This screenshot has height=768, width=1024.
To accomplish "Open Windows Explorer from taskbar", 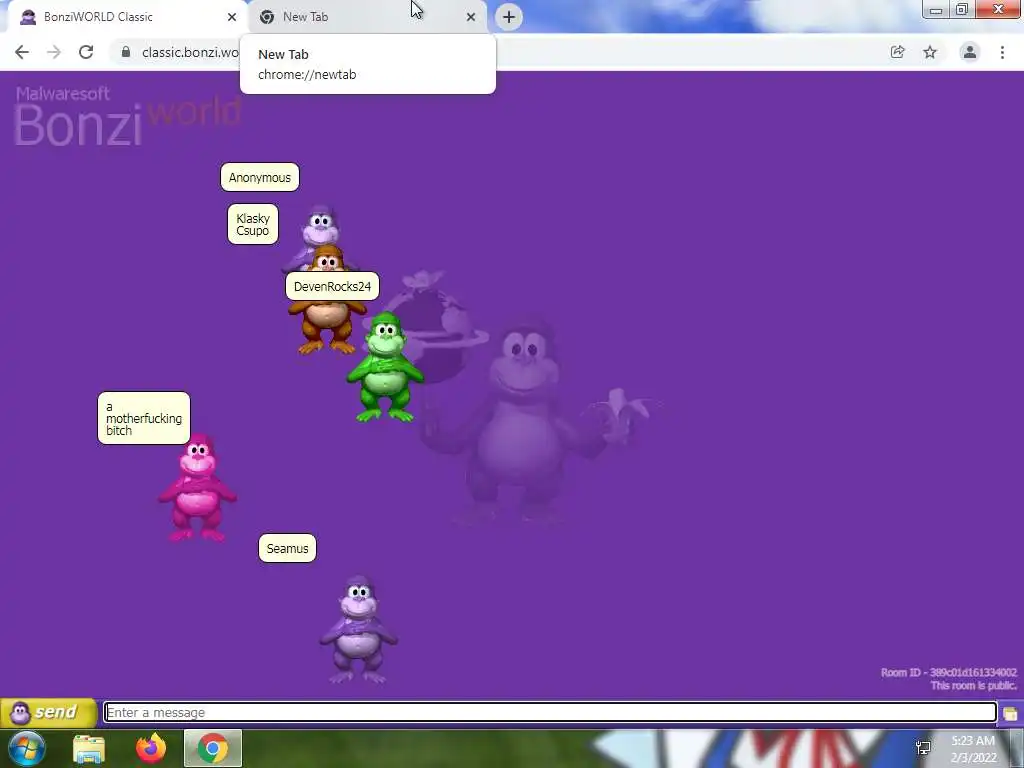I will (89, 748).
